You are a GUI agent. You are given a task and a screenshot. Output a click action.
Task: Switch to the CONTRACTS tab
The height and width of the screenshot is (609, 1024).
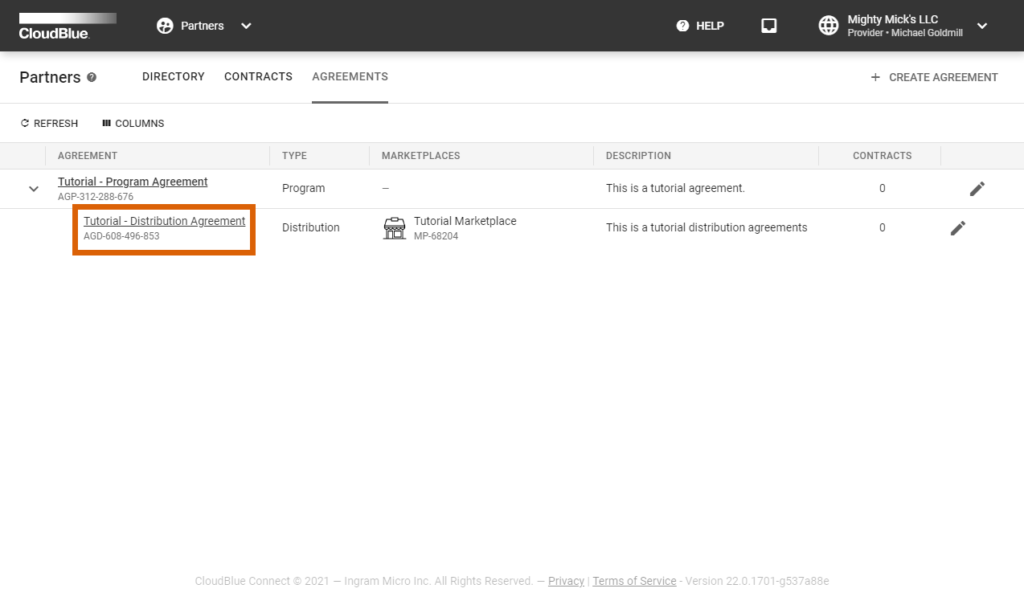[258, 76]
